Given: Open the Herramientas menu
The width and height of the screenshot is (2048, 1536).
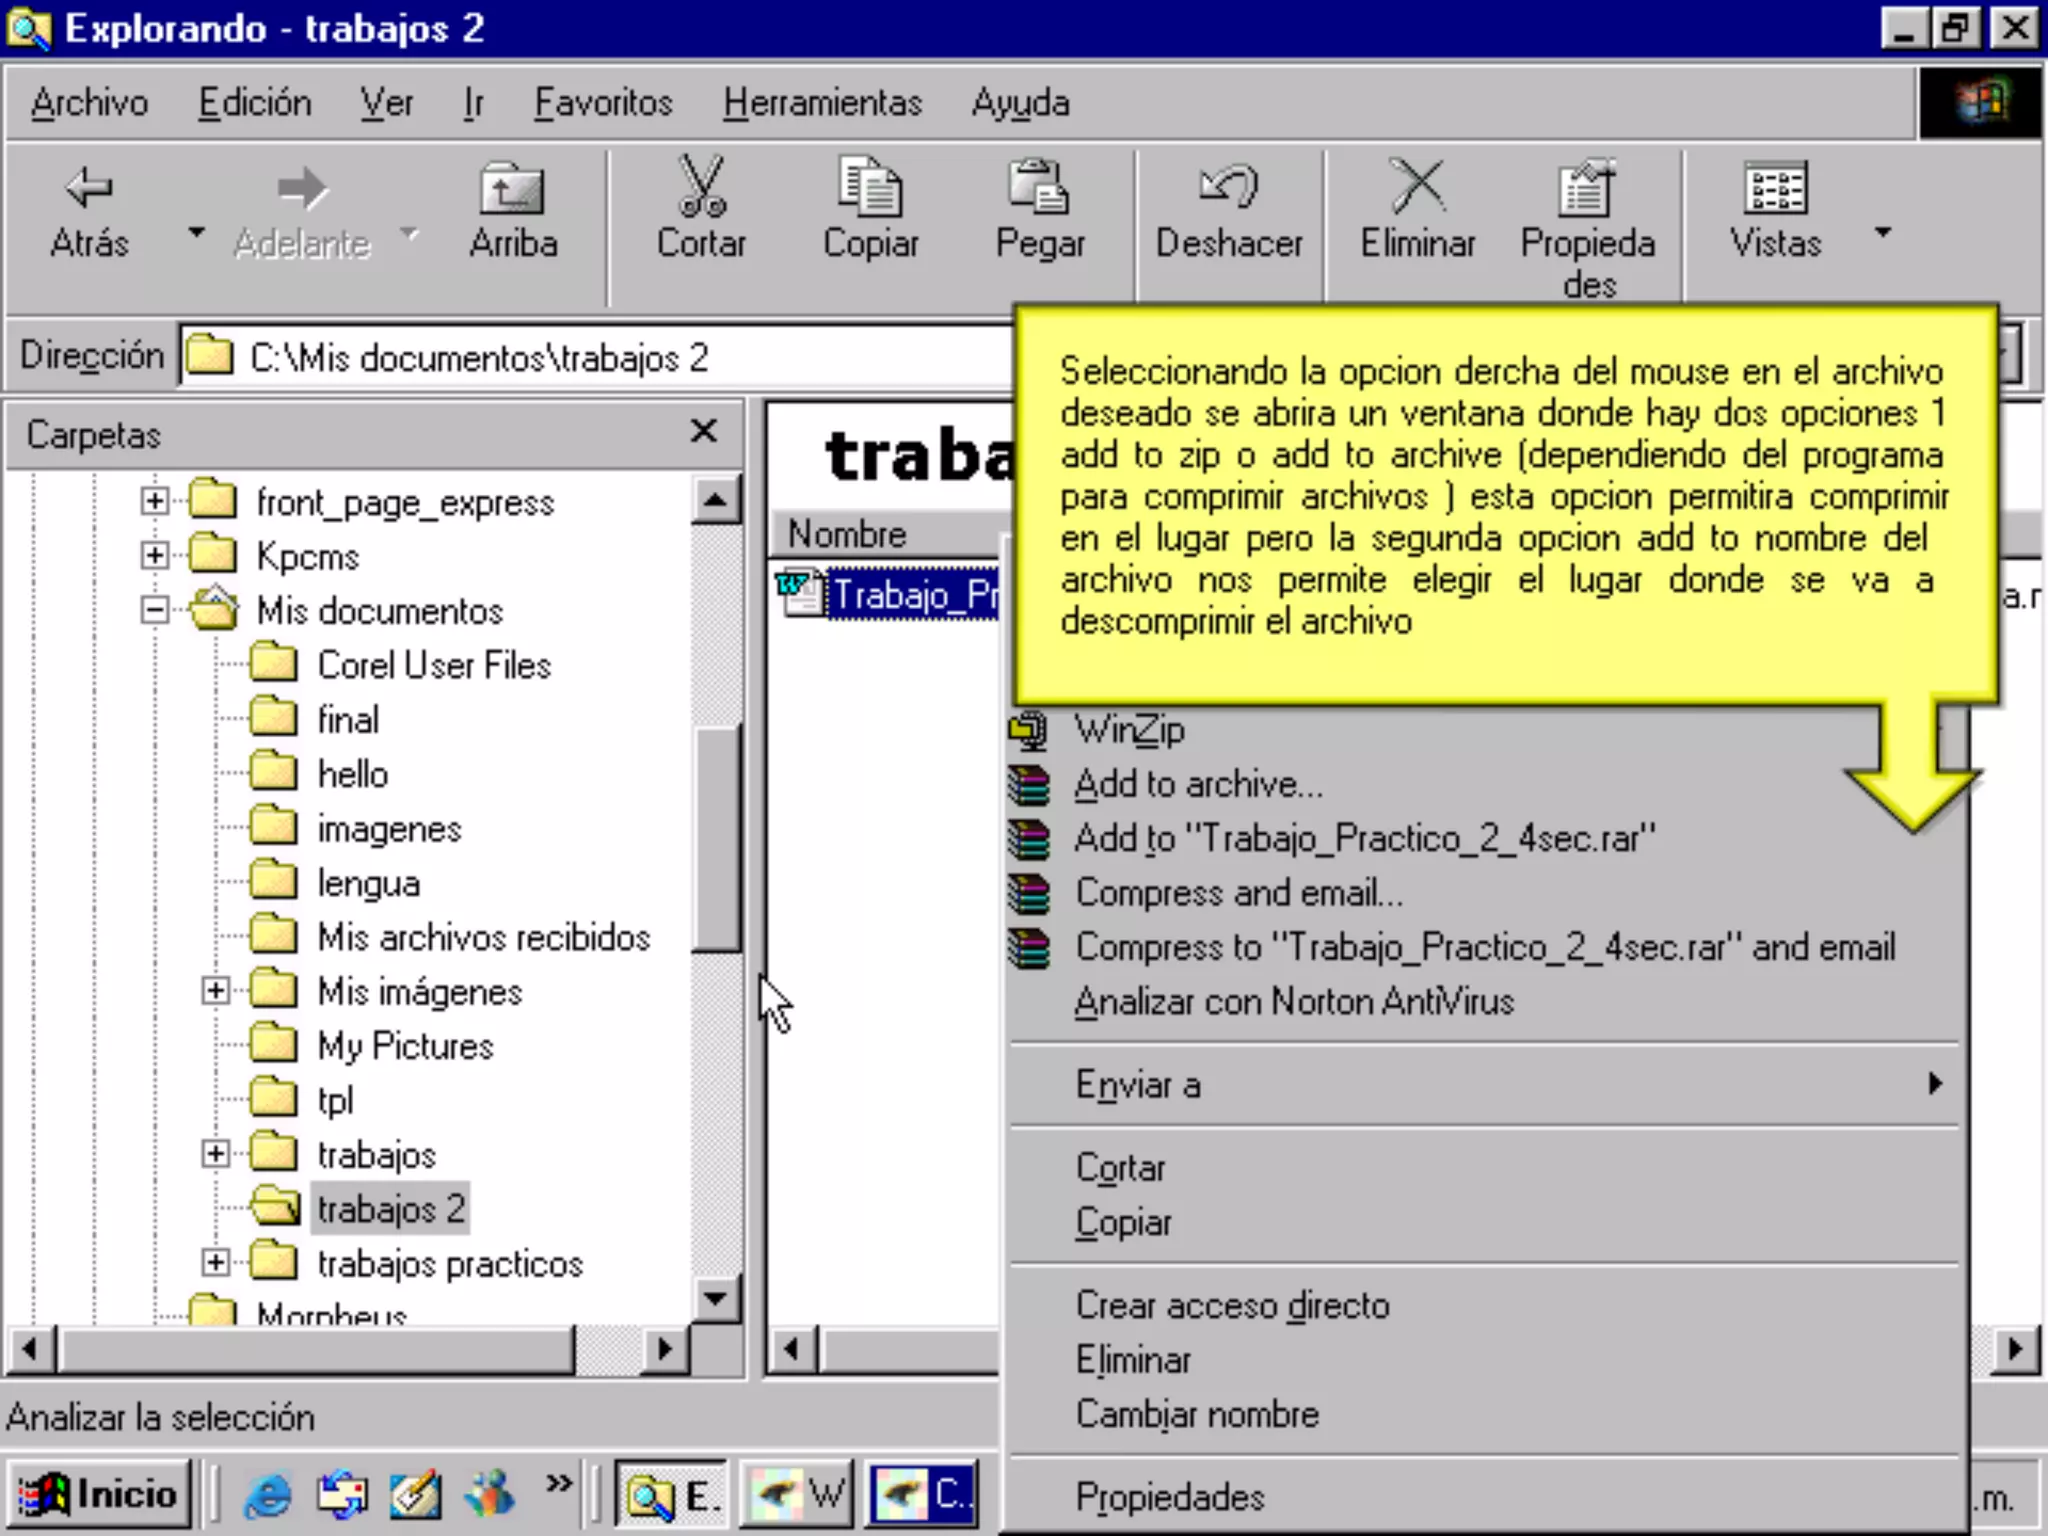Looking at the screenshot, I should 822,103.
